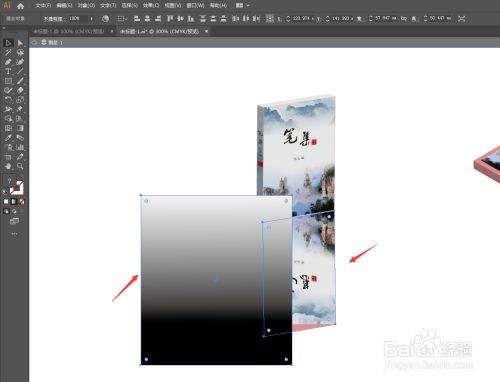Select the Rotate tool
500x382 pixels.
click(8, 99)
